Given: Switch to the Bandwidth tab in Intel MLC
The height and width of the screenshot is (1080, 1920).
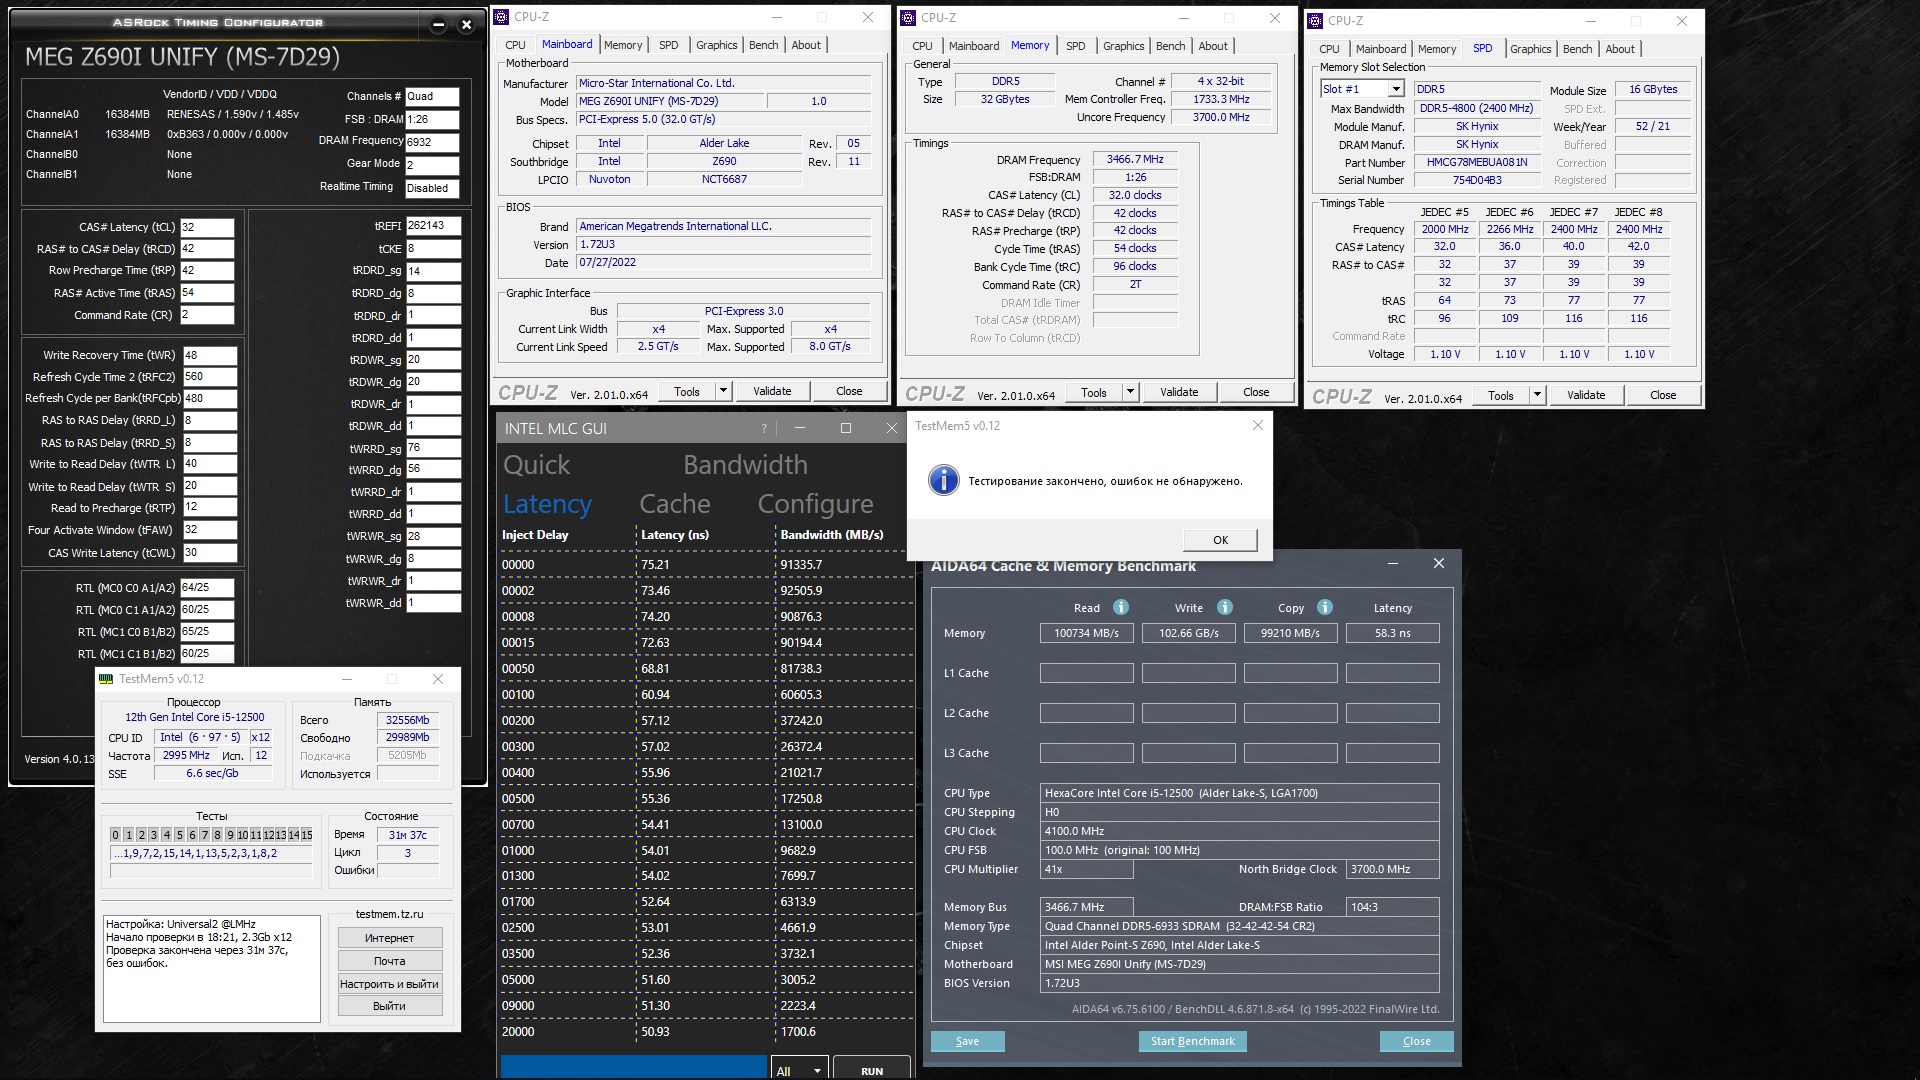Looking at the screenshot, I should 745,465.
